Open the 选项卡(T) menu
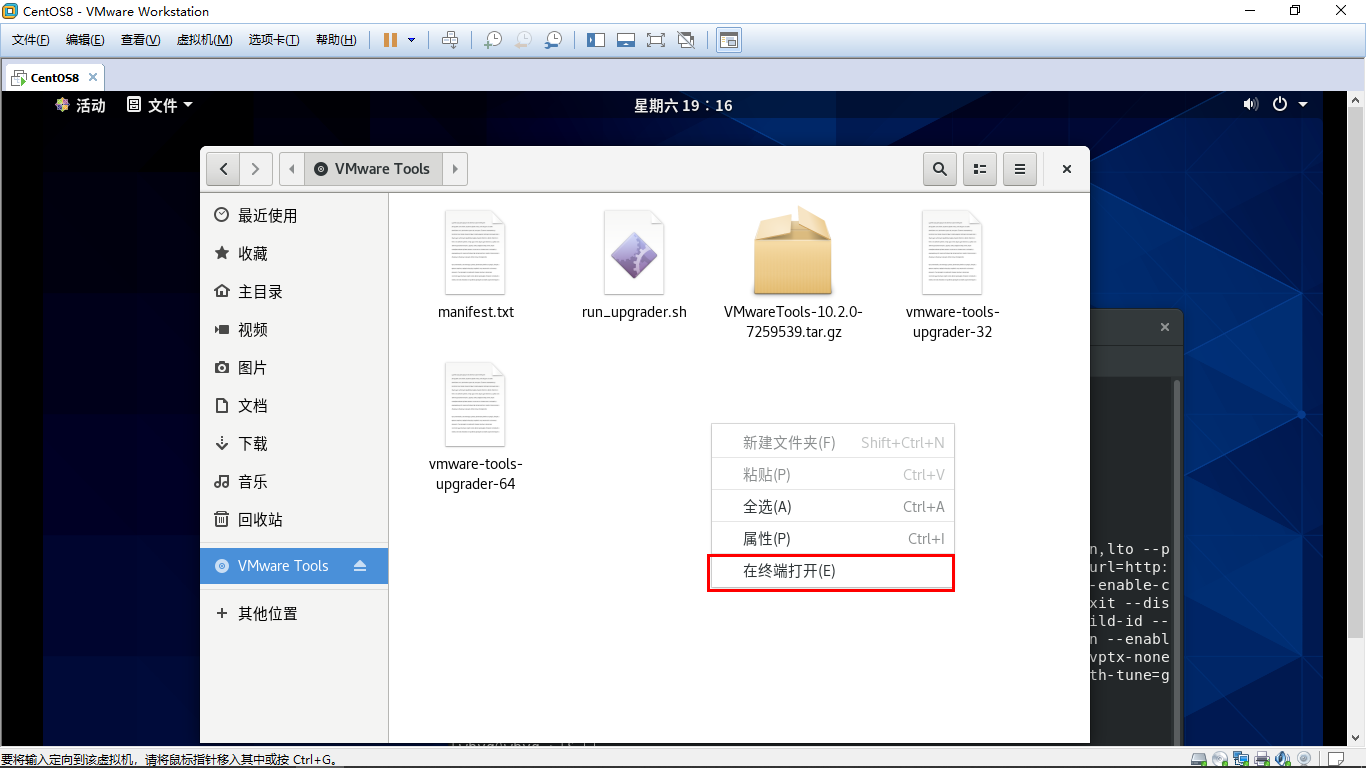This screenshot has width=1366, height=768. (274, 40)
